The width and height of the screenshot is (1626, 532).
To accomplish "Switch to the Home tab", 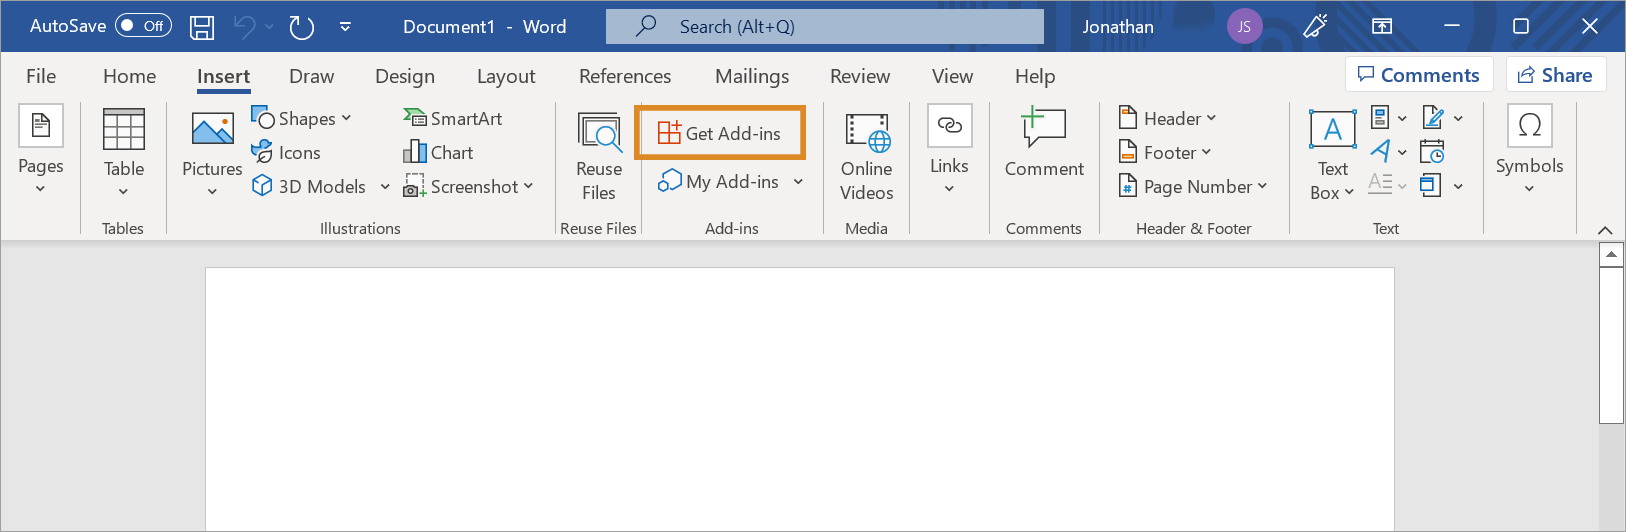I will (130, 76).
